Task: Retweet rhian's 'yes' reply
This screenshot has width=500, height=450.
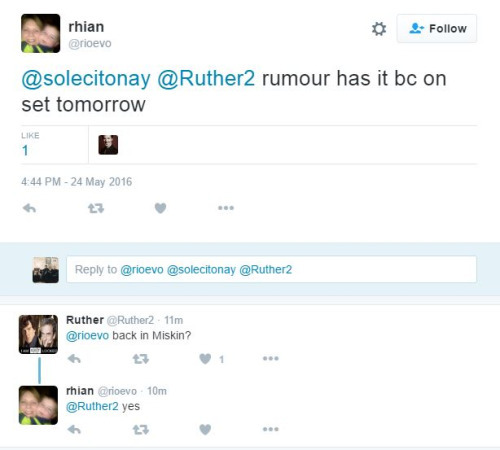Action: tap(141, 430)
